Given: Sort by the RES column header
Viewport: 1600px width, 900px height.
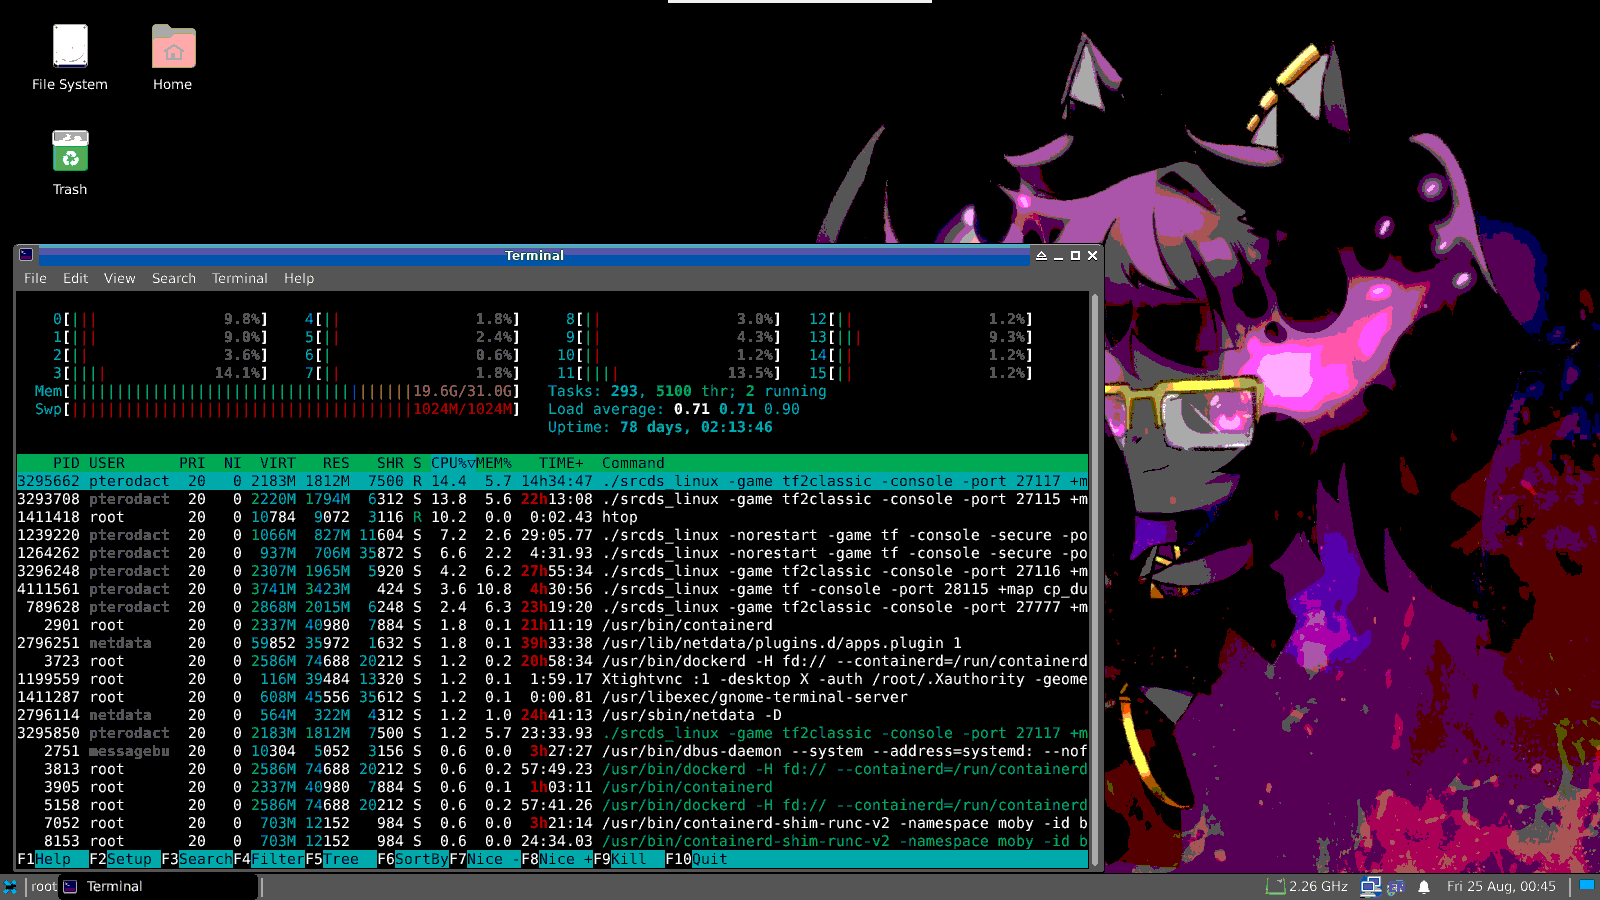Looking at the screenshot, I should (x=336, y=463).
